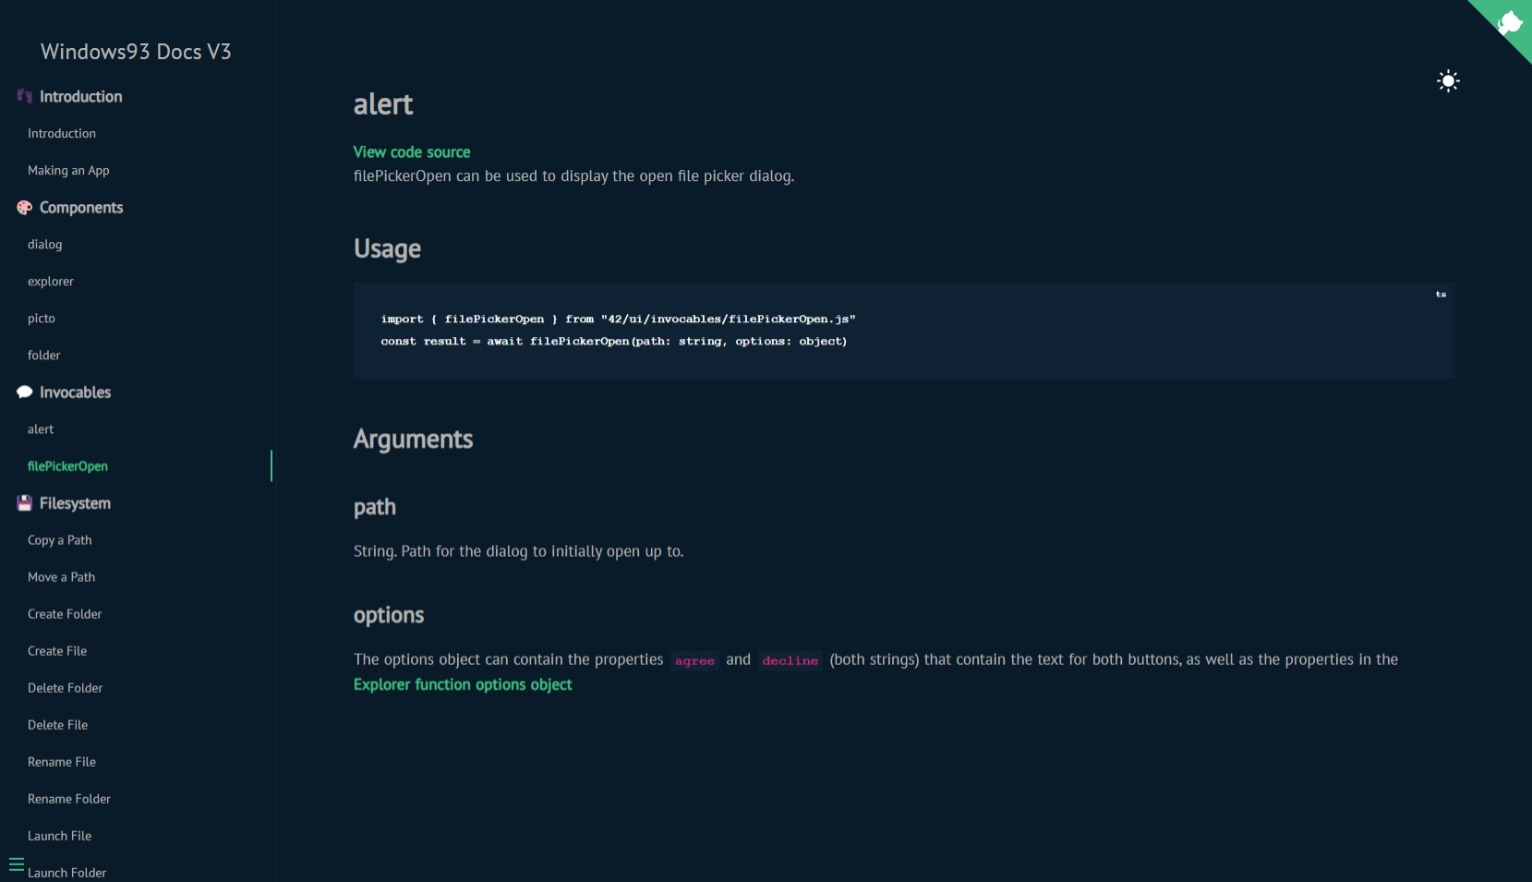The width and height of the screenshot is (1532, 882).
Task: Click the floppy disk Filesystem icon
Action: point(24,504)
